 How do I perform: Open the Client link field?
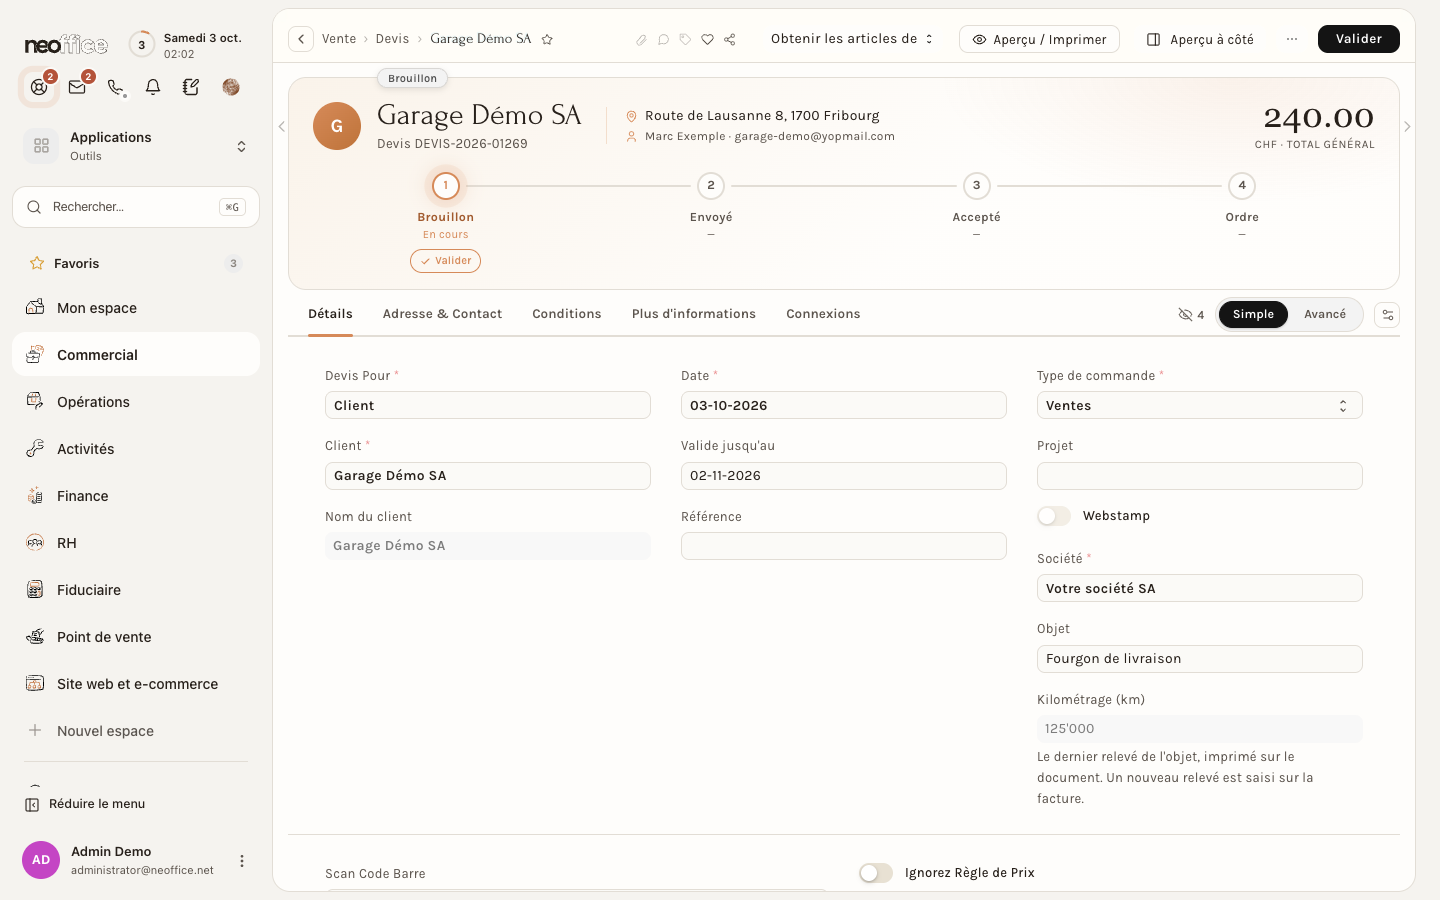click(488, 476)
